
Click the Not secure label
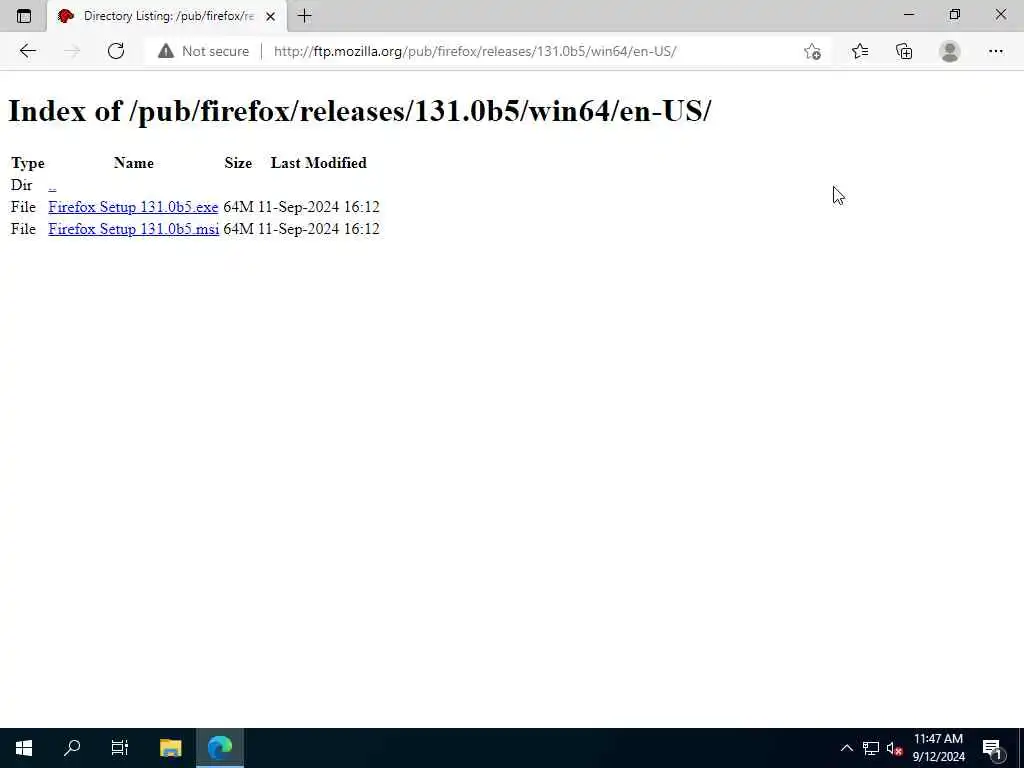pos(216,51)
